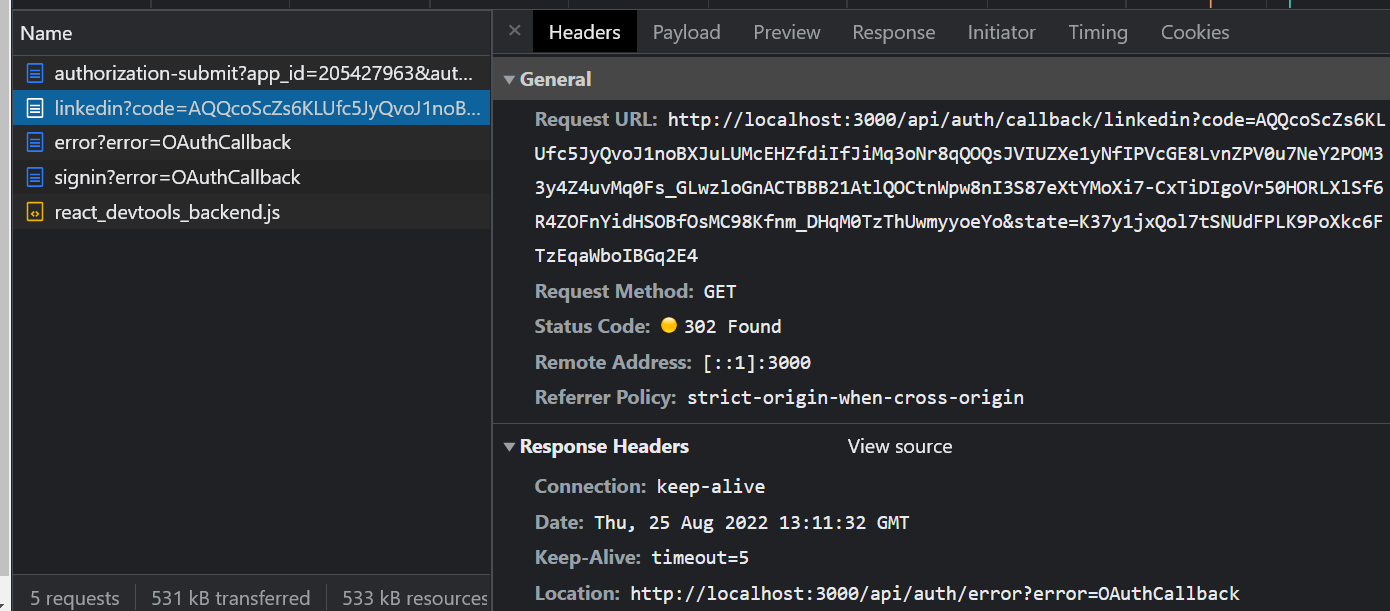The height and width of the screenshot is (611, 1390).
Task: Close the request details panel with the X
Action: coord(513,31)
